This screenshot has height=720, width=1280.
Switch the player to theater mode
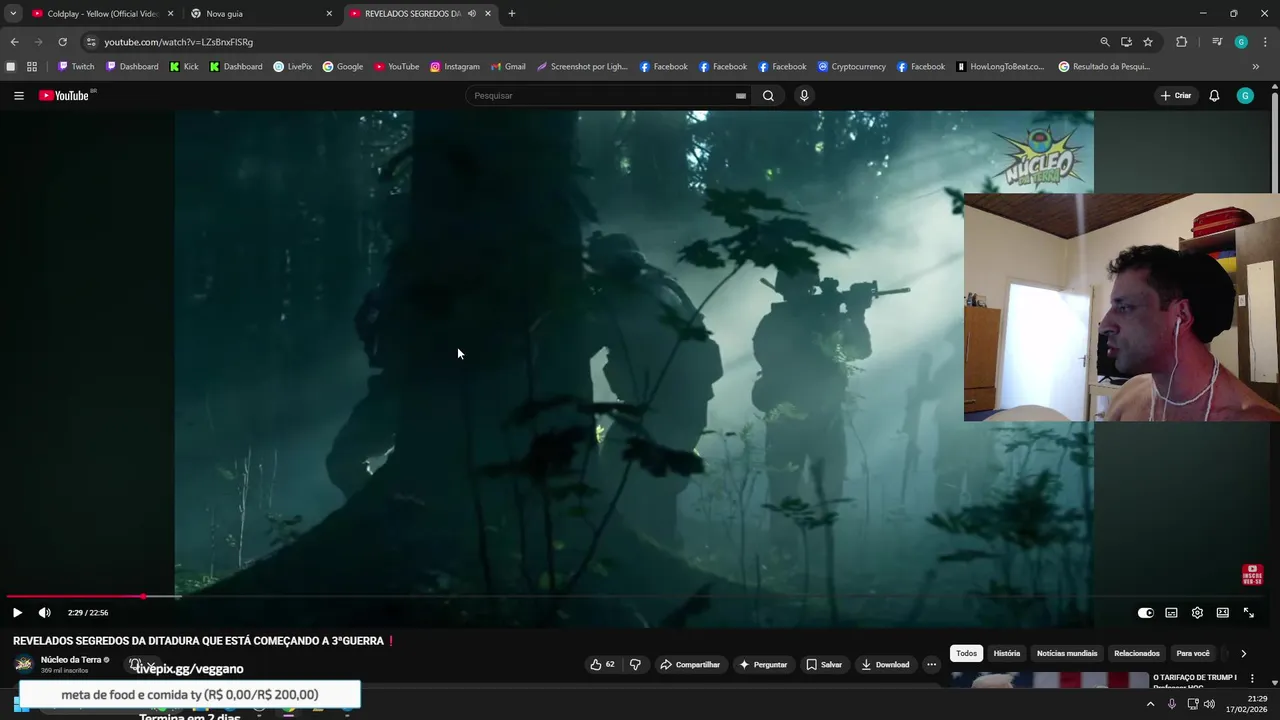click(1222, 613)
